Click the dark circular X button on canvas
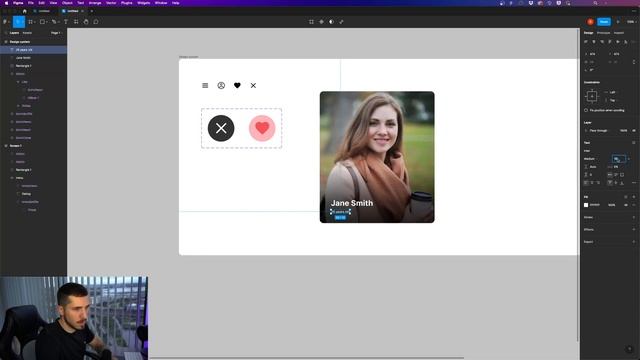640x360 pixels. (221, 128)
